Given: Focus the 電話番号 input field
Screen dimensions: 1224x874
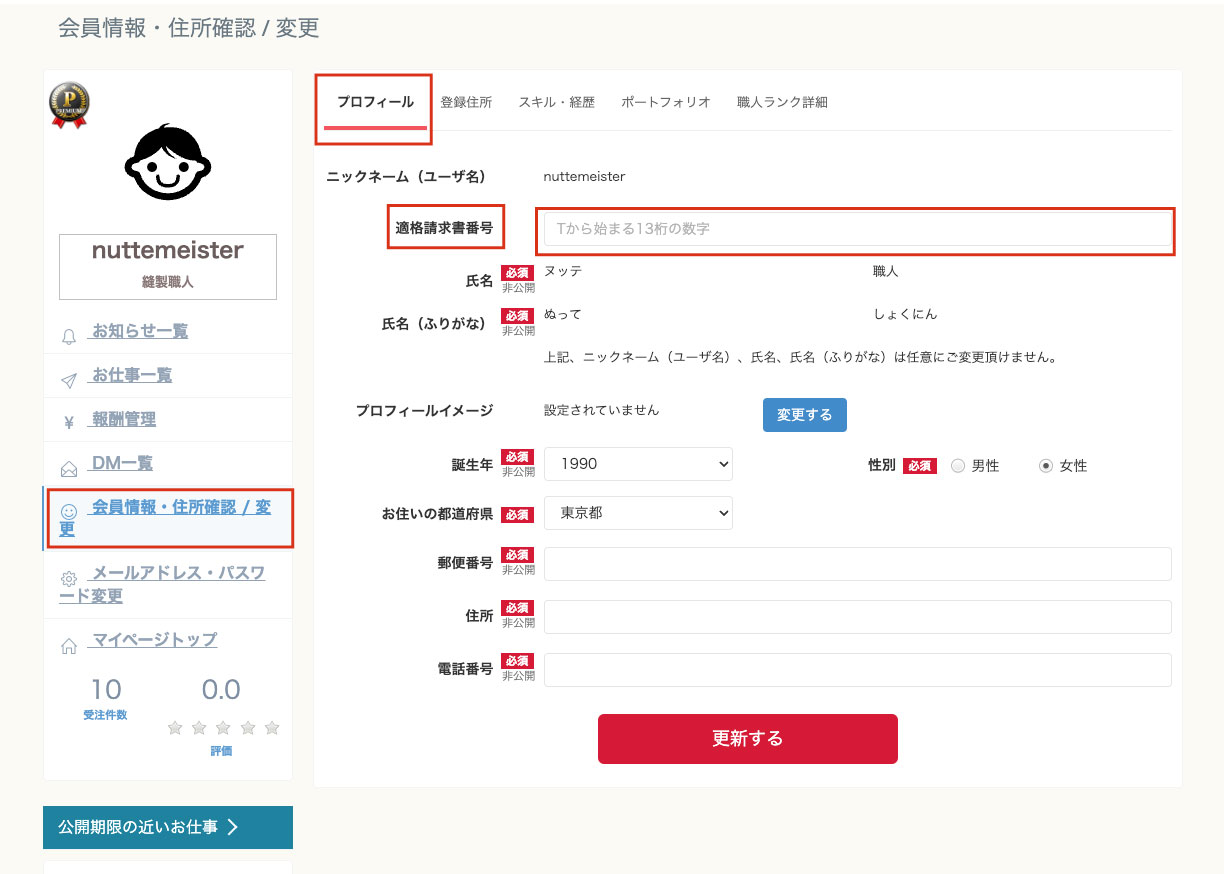Looking at the screenshot, I should [x=857, y=670].
